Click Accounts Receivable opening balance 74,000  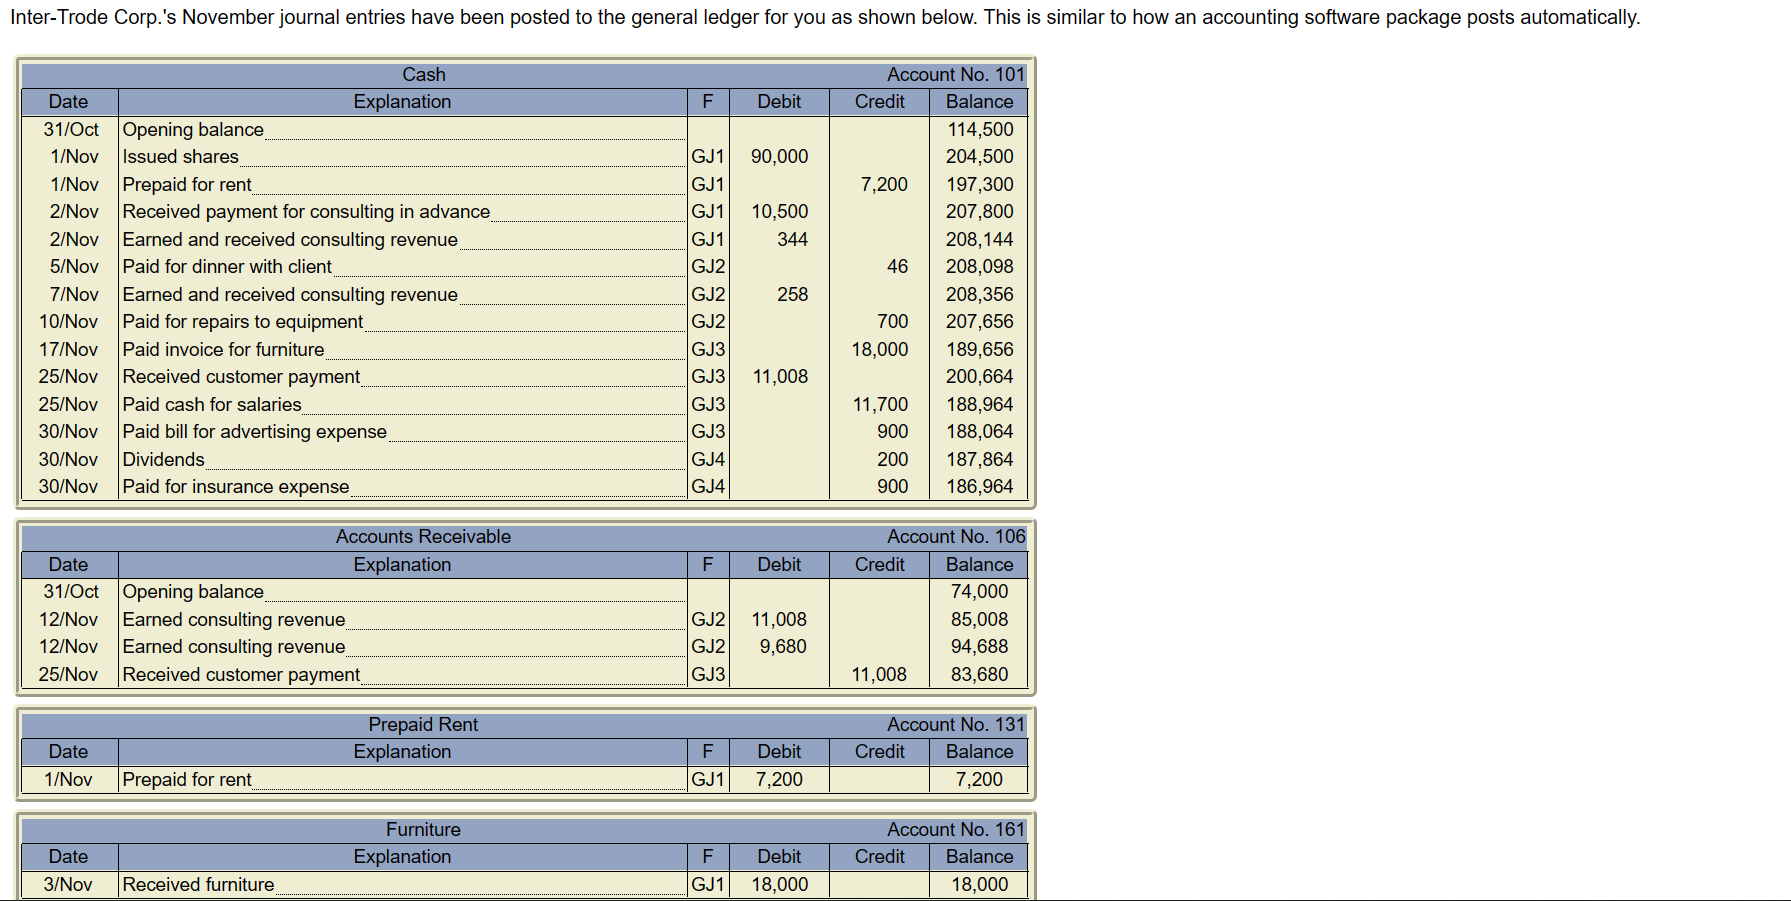pos(980,592)
